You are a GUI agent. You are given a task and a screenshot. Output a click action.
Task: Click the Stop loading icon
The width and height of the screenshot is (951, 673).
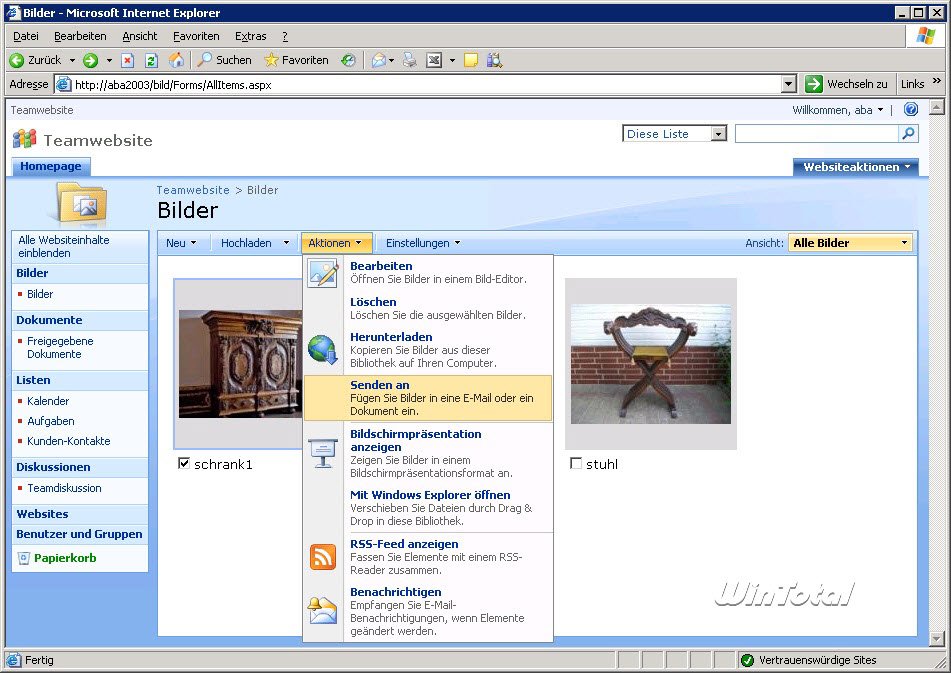coord(128,60)
